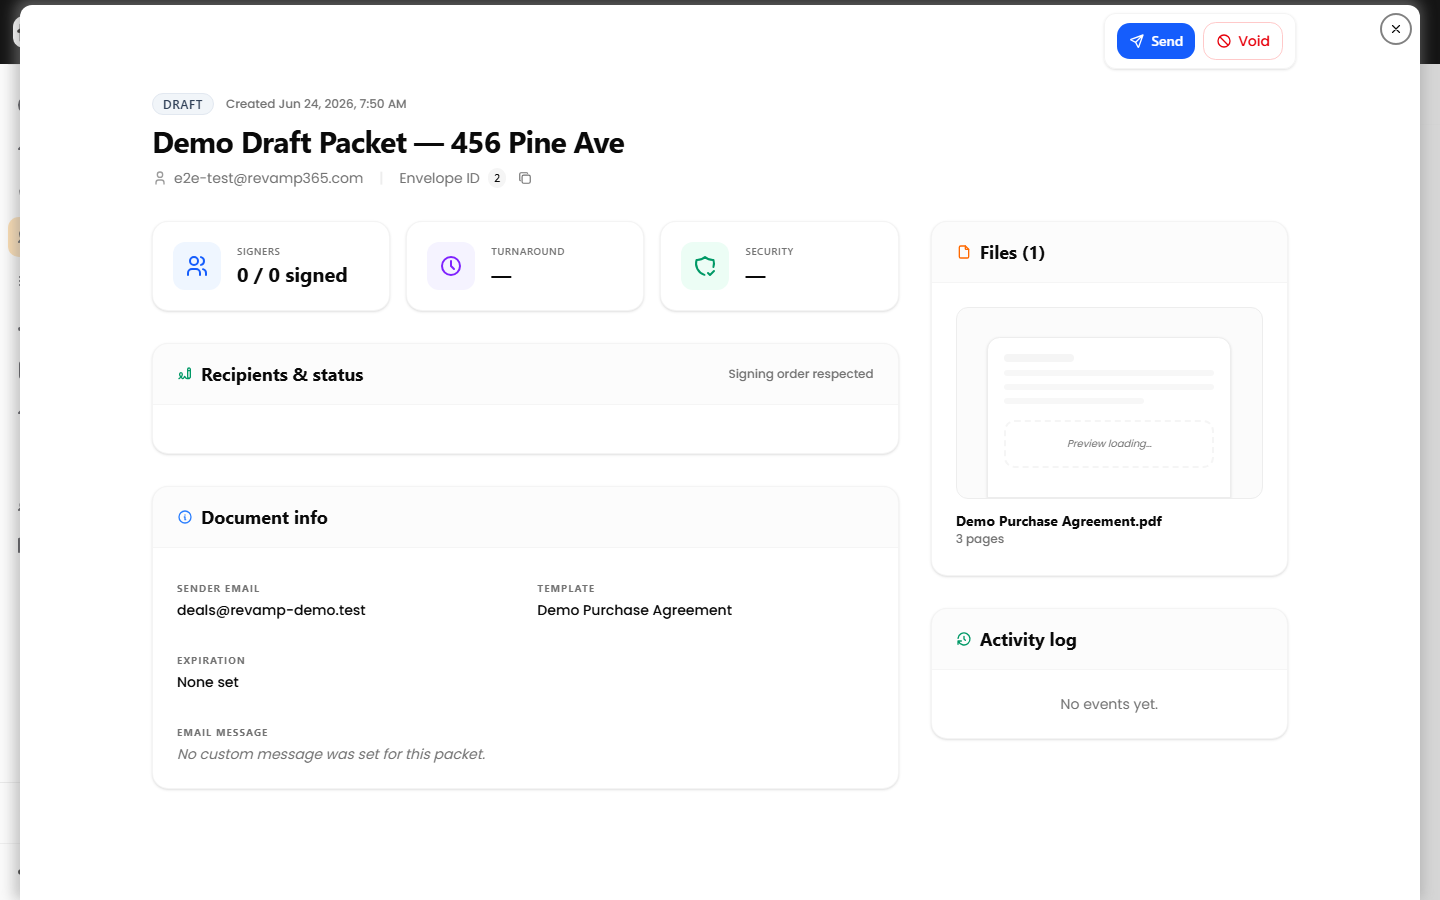Viewport: 1440px width, 900px height.
Task: Open the Demo Purchase Agreement preview thumbnail
Action: point(1109,403)
